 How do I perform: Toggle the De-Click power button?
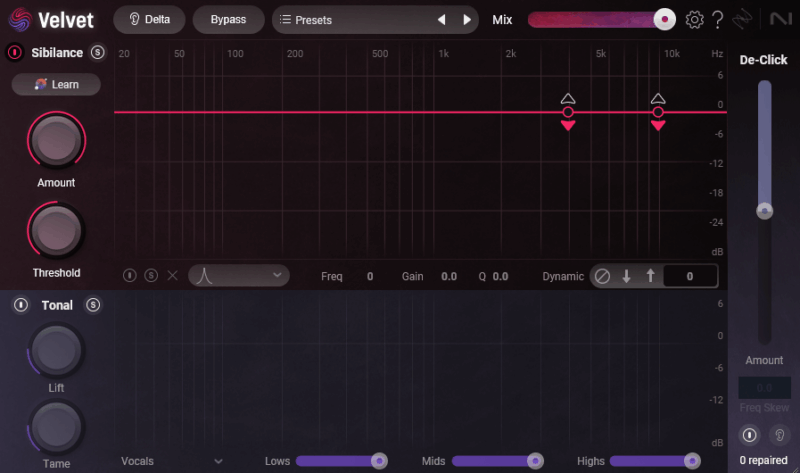[749, 435]
